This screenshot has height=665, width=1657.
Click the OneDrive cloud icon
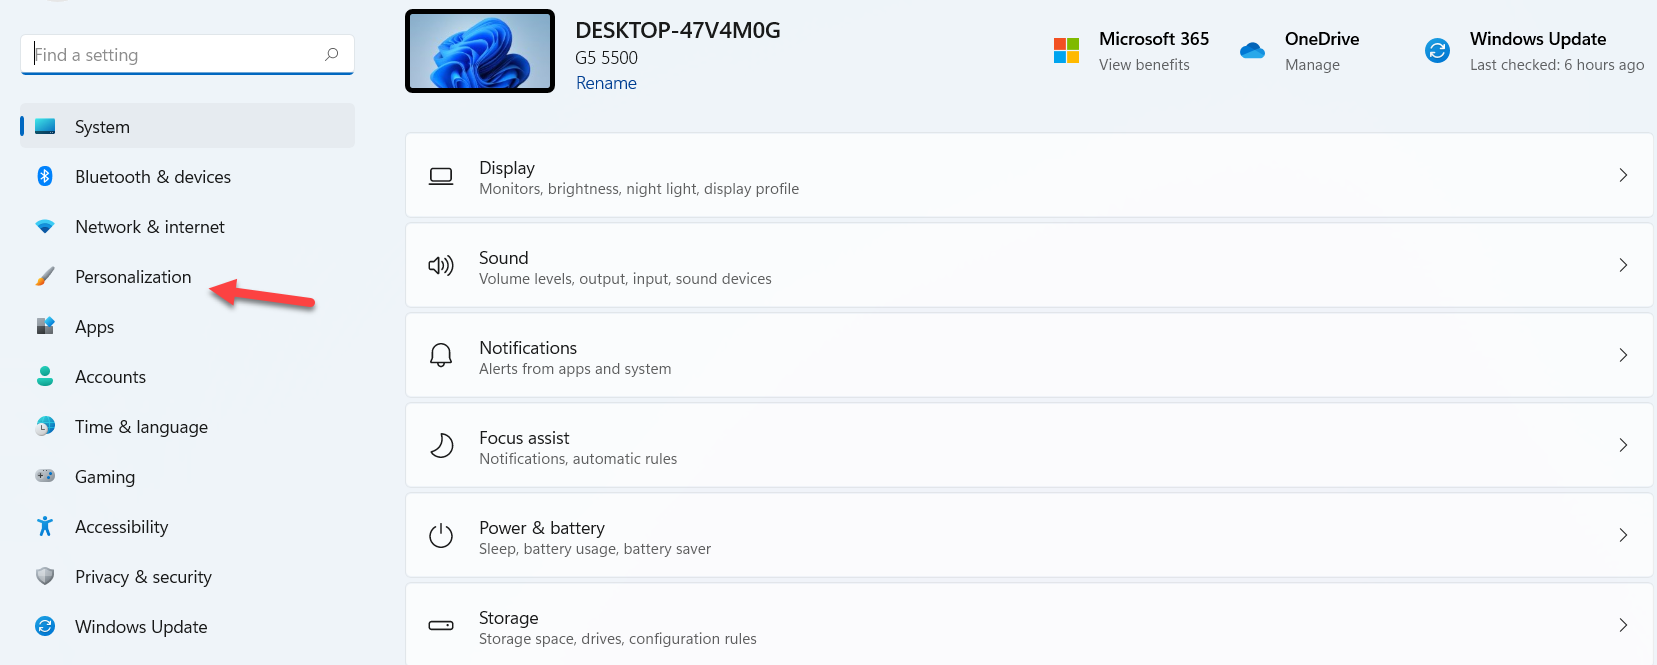point(1252,51)
